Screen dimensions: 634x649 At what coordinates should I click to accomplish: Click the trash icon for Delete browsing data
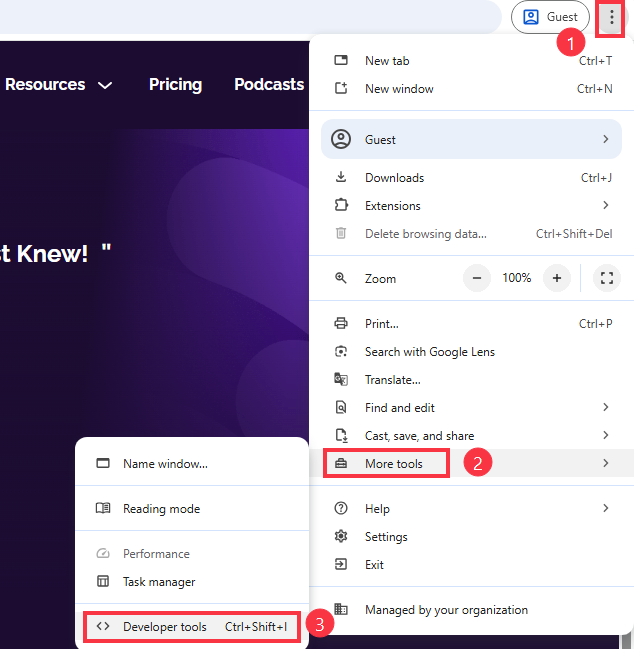pyautogui.click(x=341, y=233)
